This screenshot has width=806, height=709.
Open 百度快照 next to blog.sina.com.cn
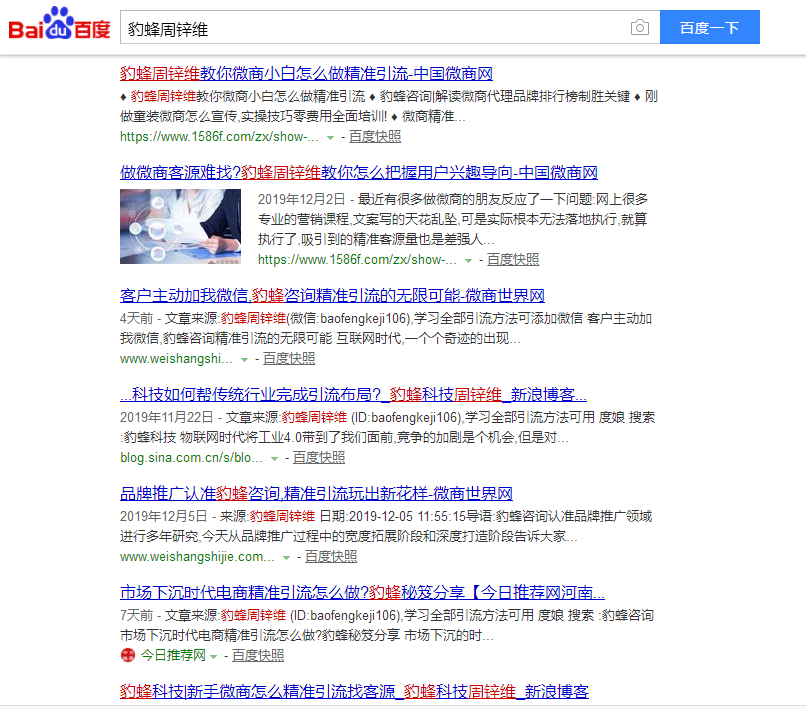pos(319,458)
